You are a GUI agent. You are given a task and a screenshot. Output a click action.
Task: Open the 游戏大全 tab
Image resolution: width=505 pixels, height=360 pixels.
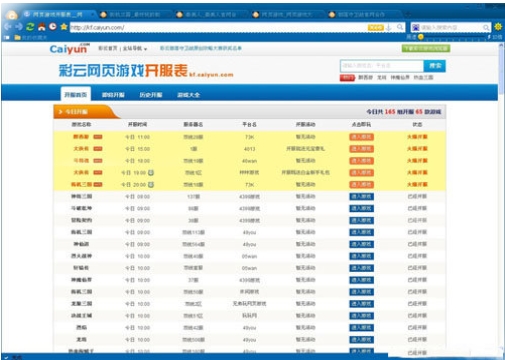[x=189, y=95]
